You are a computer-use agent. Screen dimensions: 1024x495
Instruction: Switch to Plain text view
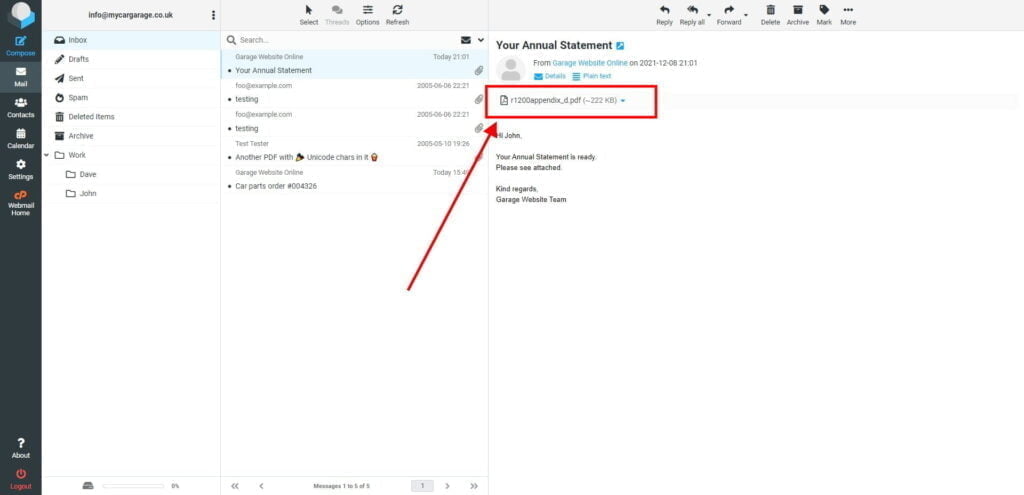point(592,76)
